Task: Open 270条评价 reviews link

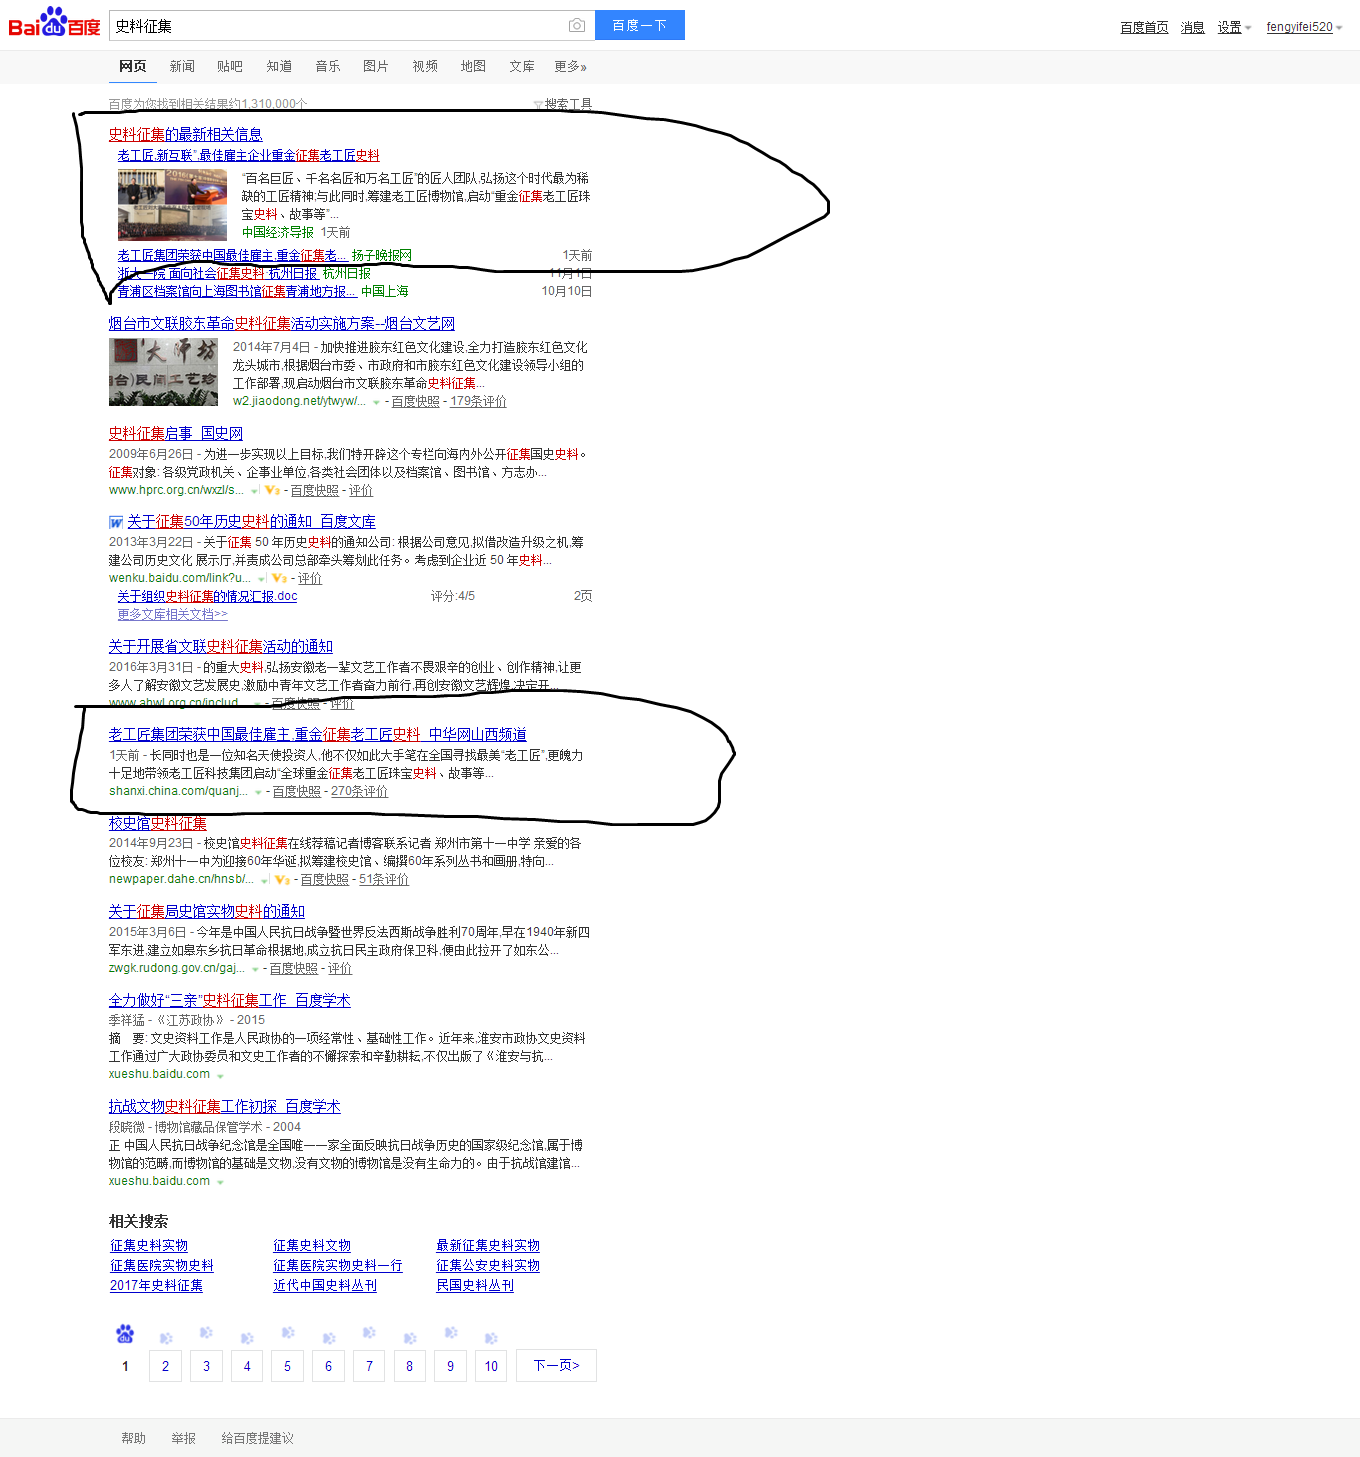Action: click(359, 791)
